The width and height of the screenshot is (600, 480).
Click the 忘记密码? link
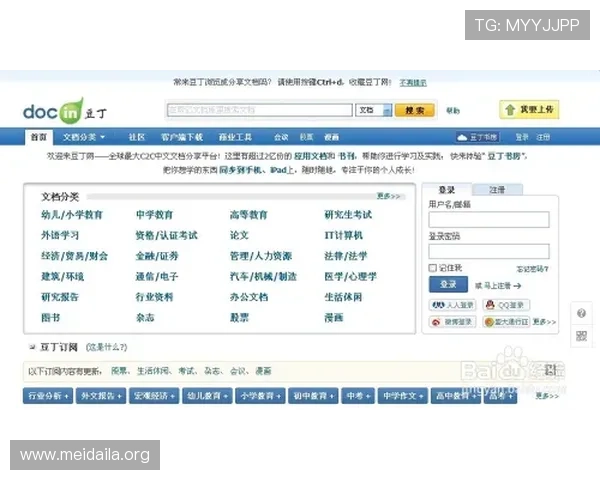[x=533, y=269]
